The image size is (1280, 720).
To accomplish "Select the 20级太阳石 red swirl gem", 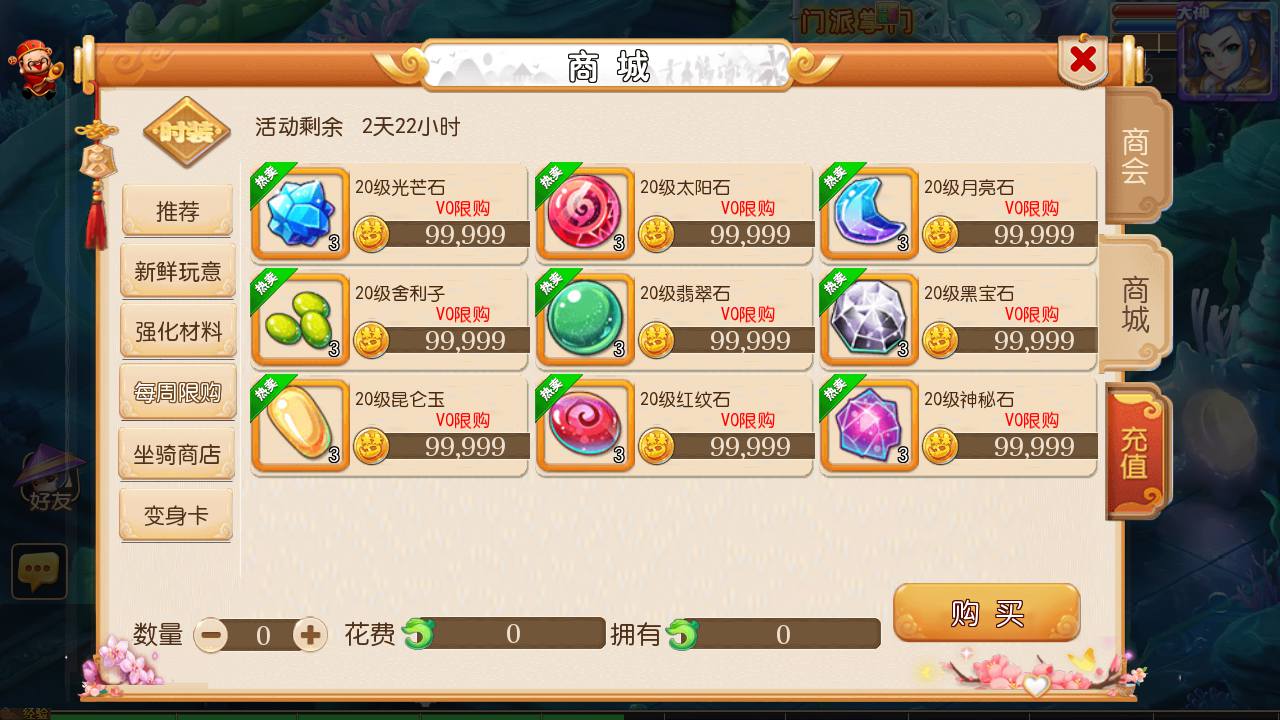I will tap(585, 213).
